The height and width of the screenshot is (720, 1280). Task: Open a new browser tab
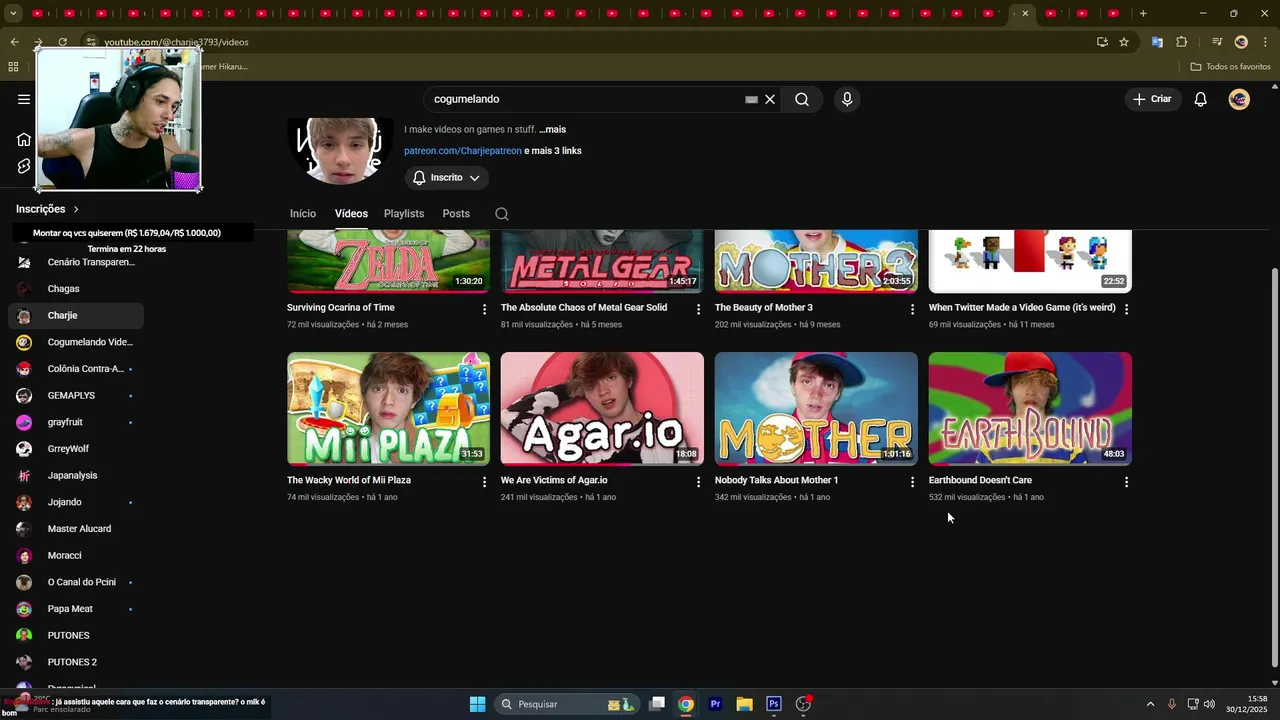pos(1143,13)
